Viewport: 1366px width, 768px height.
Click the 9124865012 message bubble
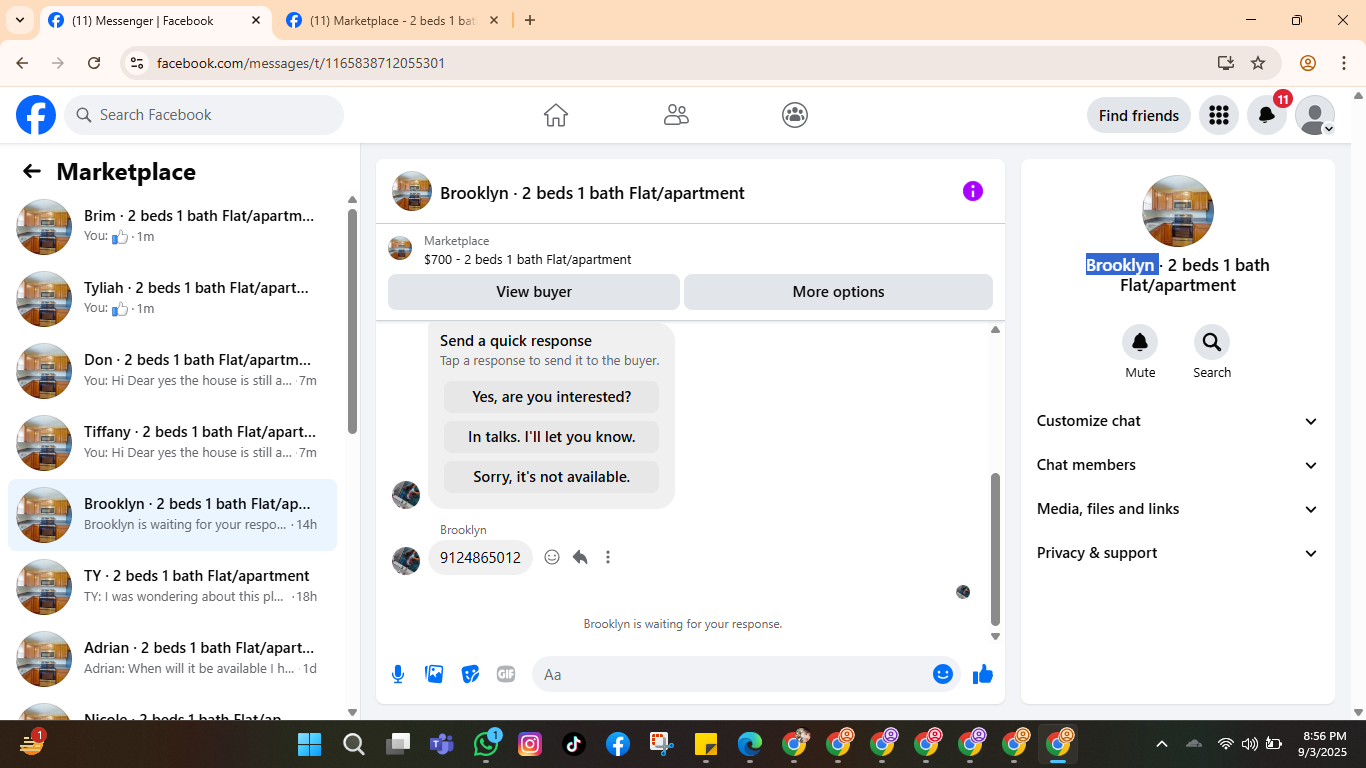tap(480, 557)
